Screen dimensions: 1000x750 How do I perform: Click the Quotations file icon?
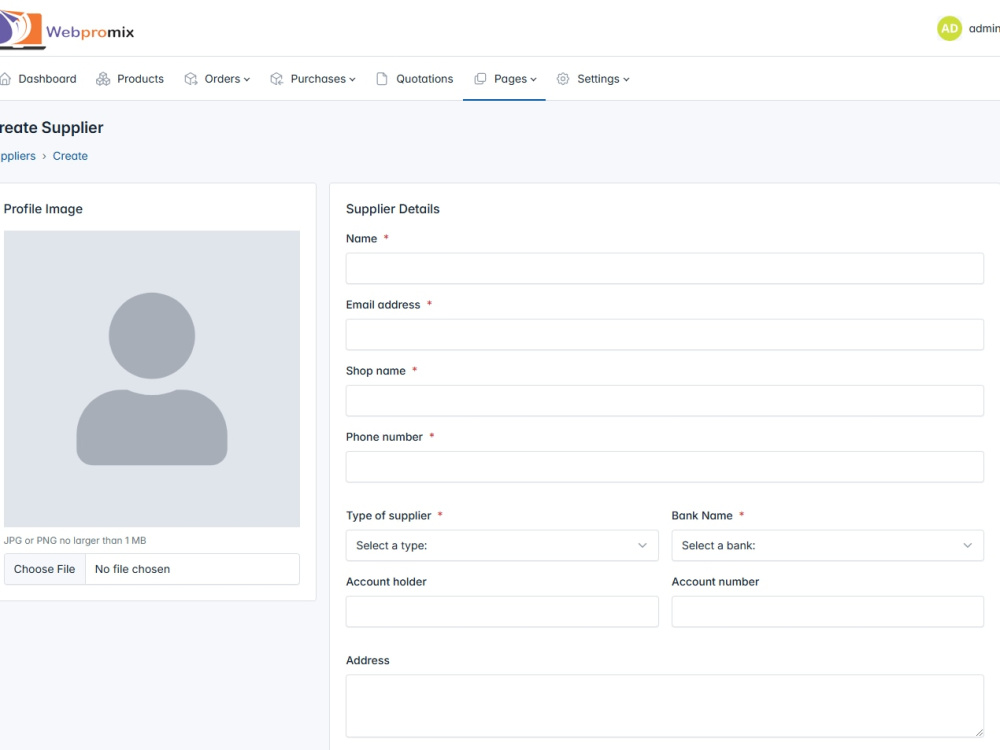(381, 78)
